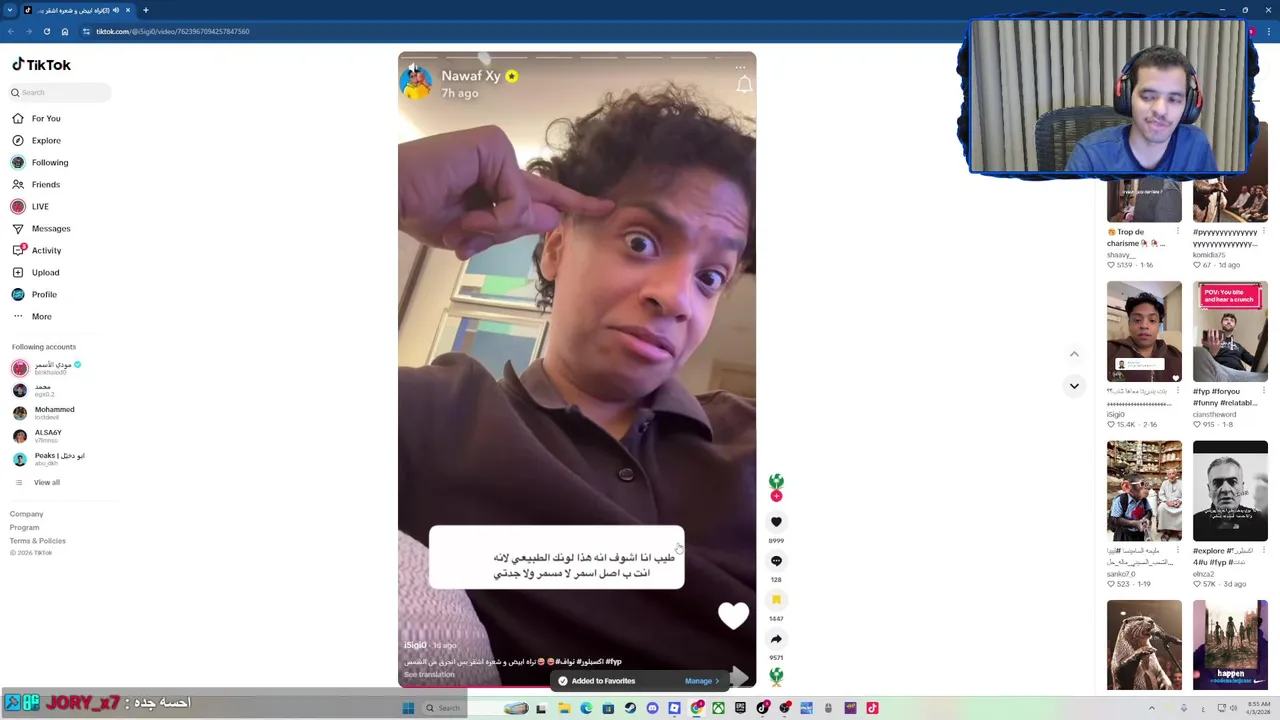Screen dimensions: 1280x720
Task: Go to next video arrow
Action: (x=1074, y=386)
